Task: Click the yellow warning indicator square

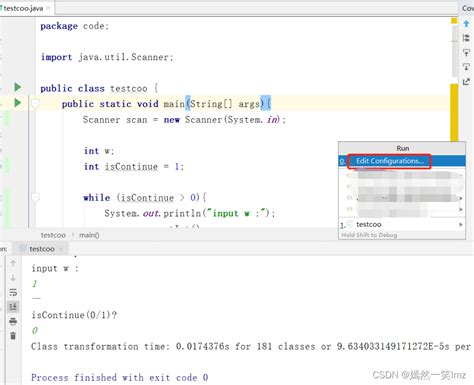Action: [454, 21]
